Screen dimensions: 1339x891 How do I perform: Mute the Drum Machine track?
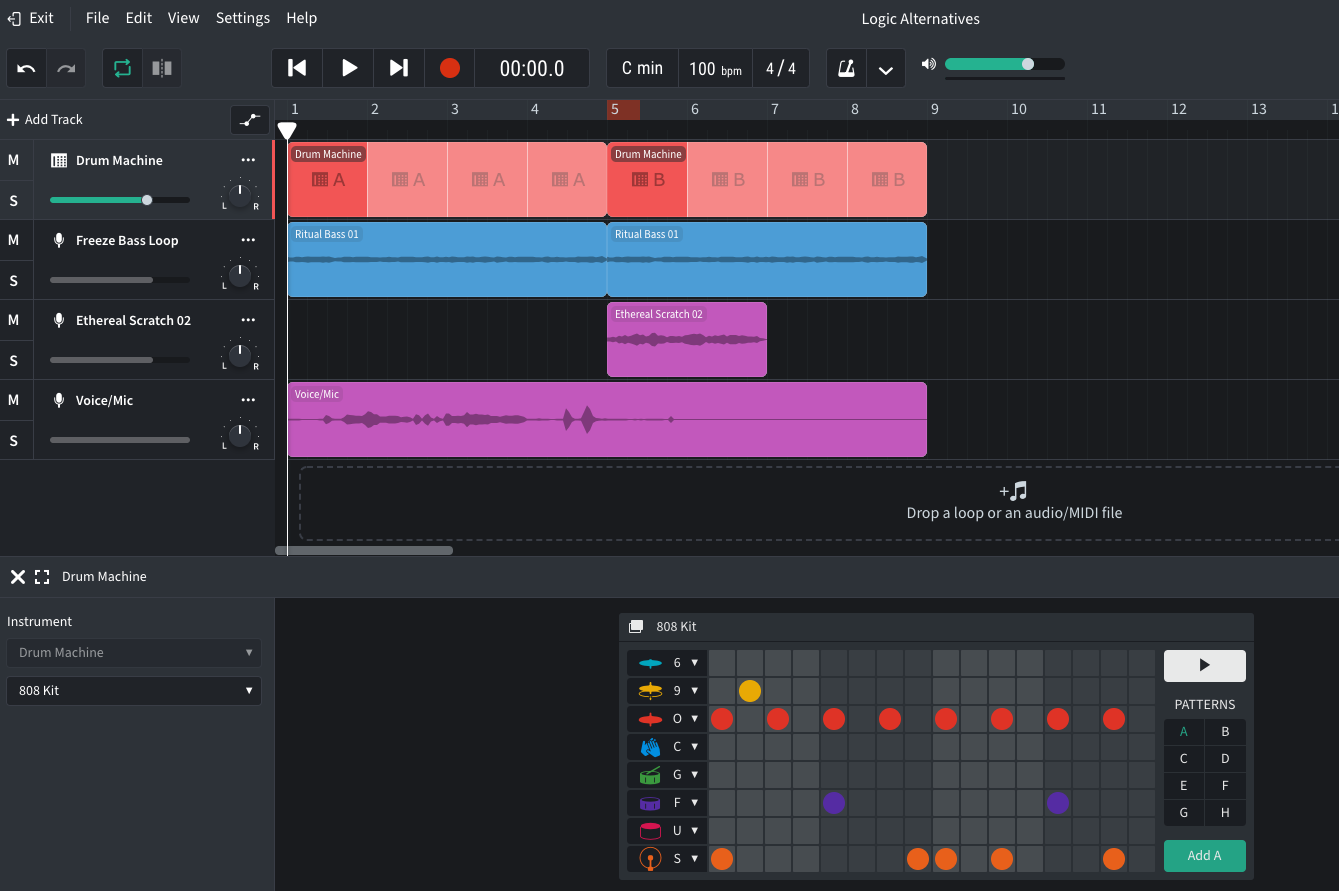[14, 160]
